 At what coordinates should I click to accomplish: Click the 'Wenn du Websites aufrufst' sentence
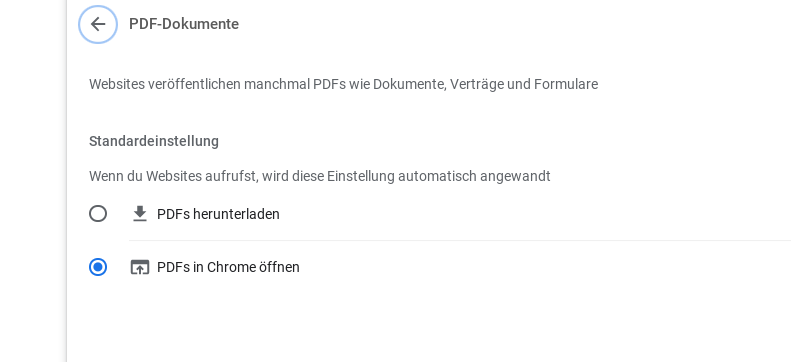point(320,176)
